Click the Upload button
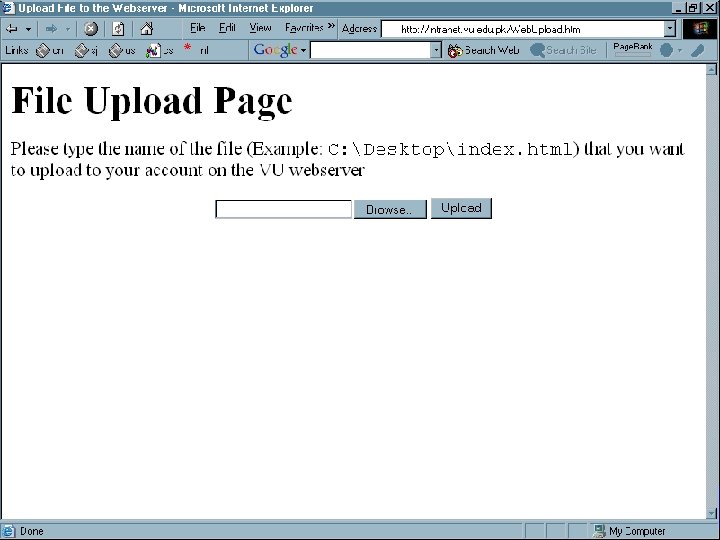720x540 pixels. point(461,208)
